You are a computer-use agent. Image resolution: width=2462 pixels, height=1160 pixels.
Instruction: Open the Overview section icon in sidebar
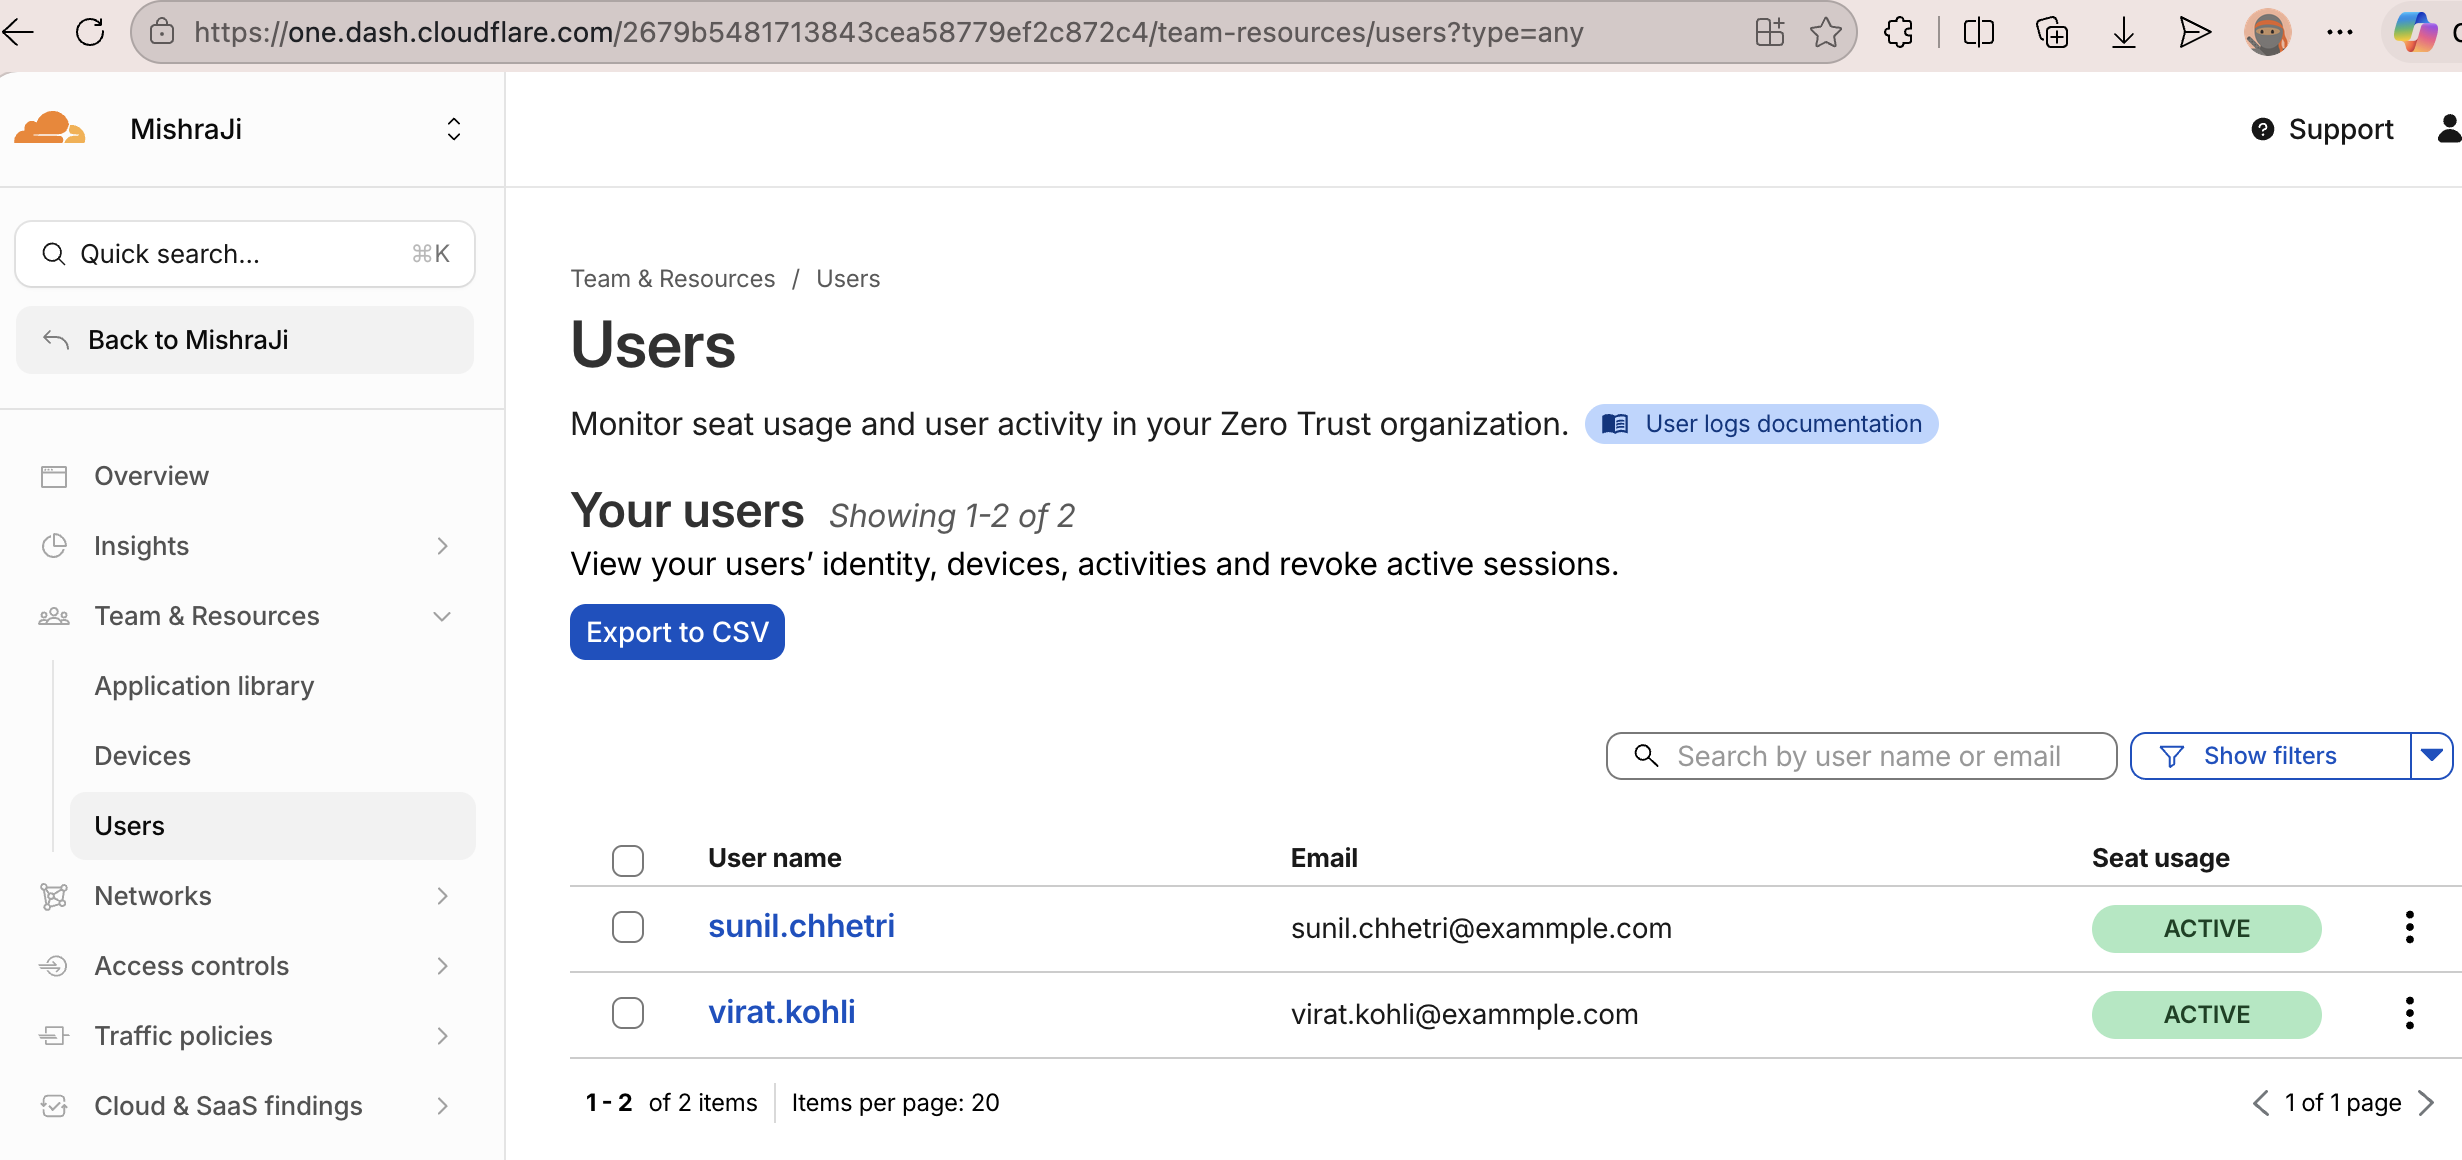[55, 476]
